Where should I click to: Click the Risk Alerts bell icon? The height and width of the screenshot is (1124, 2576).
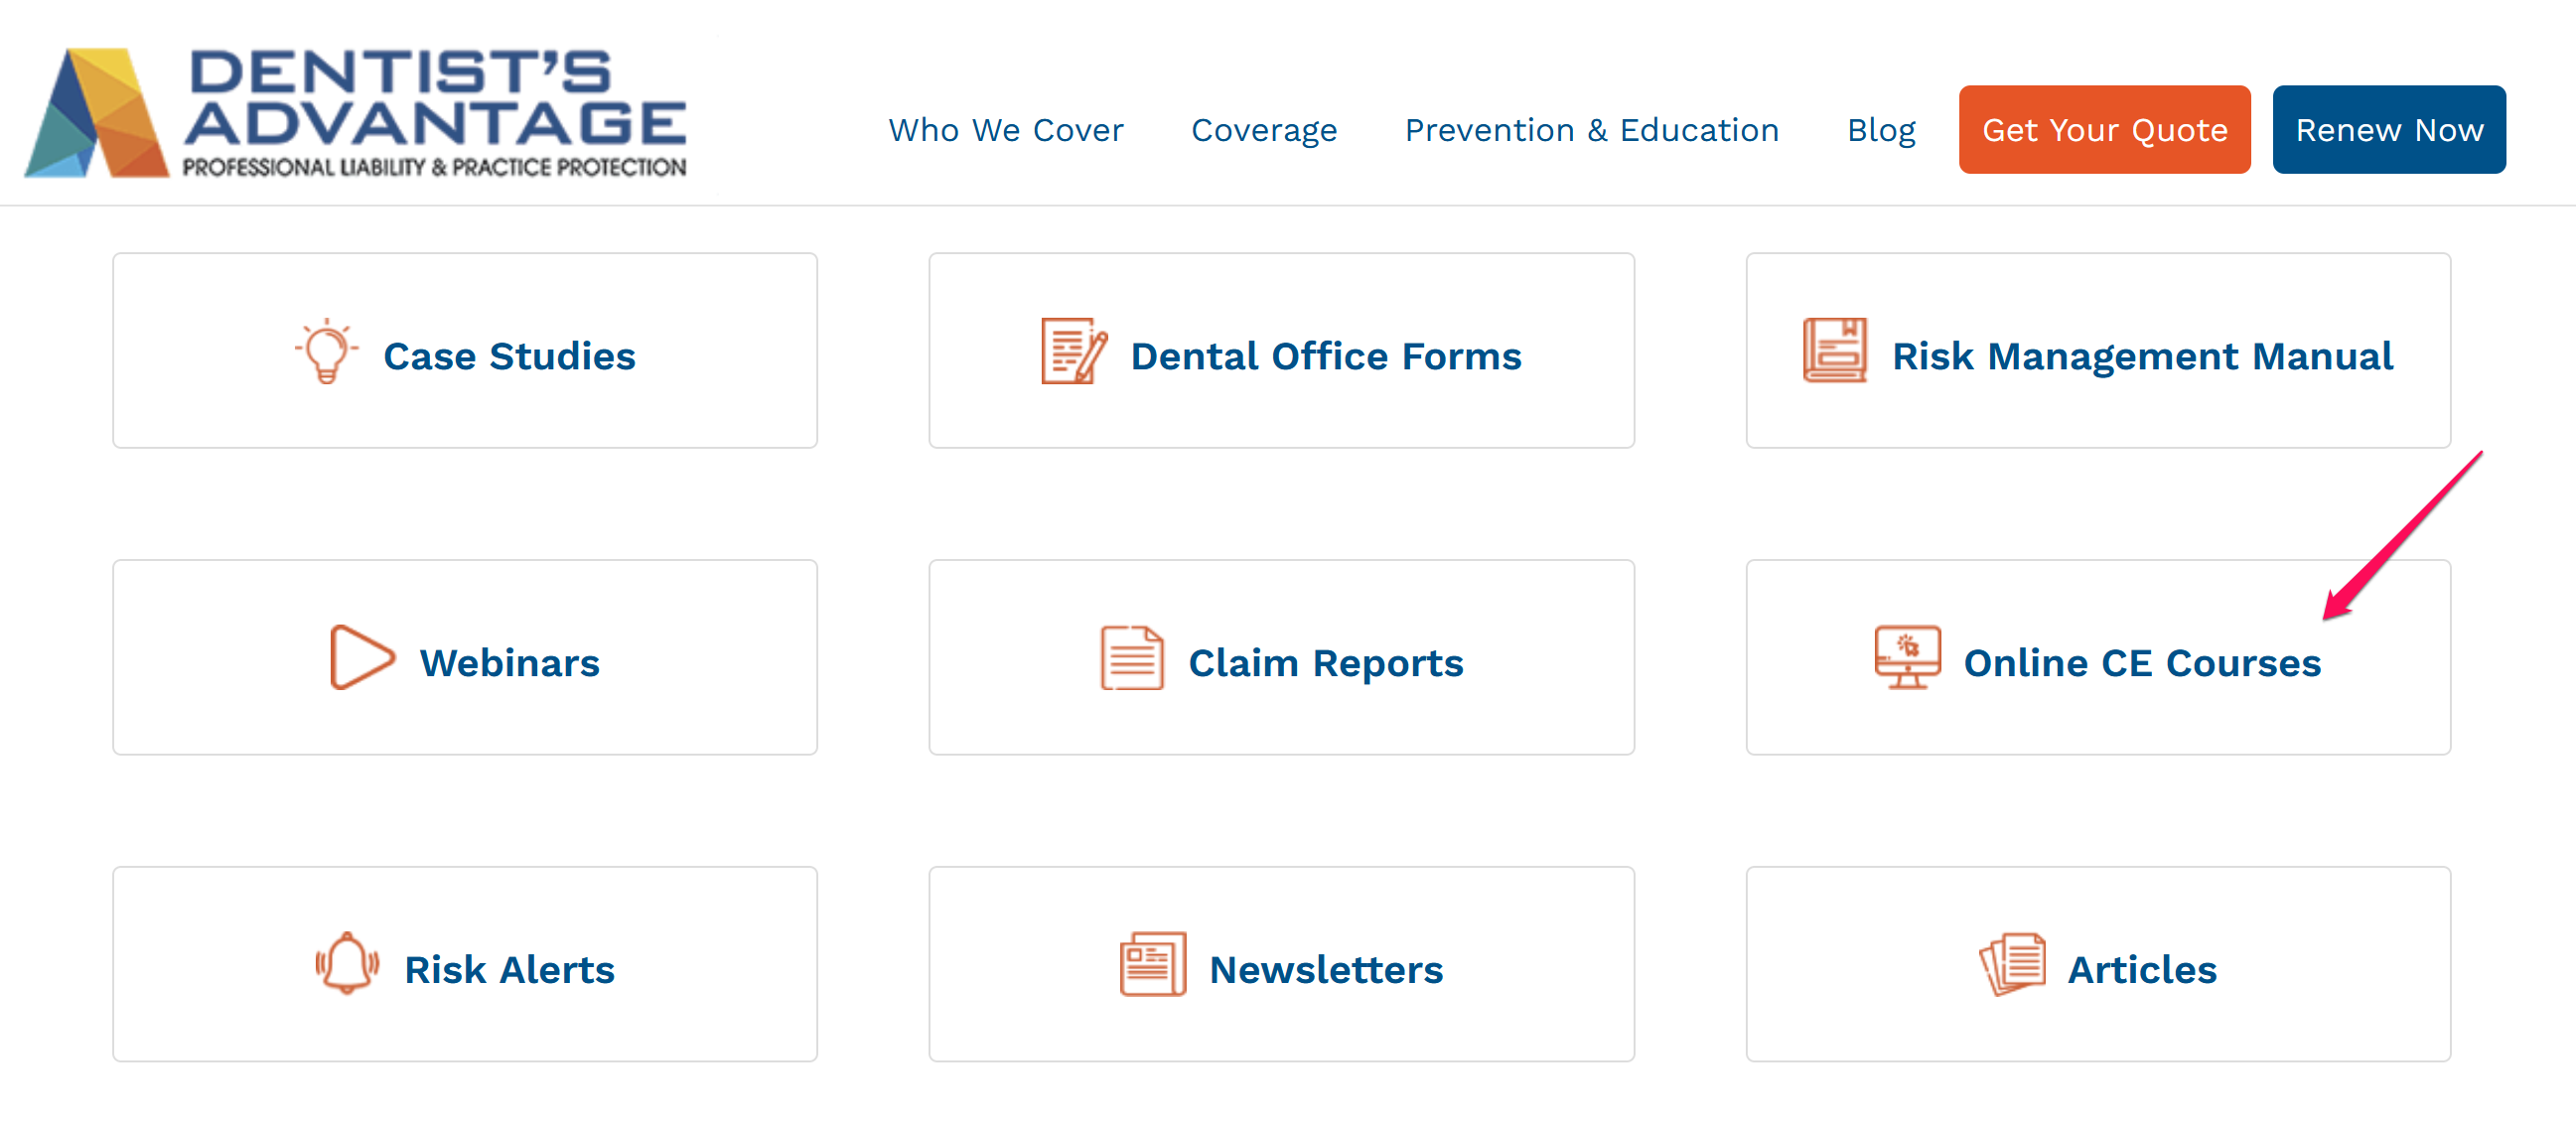click(x=347, y=963)
